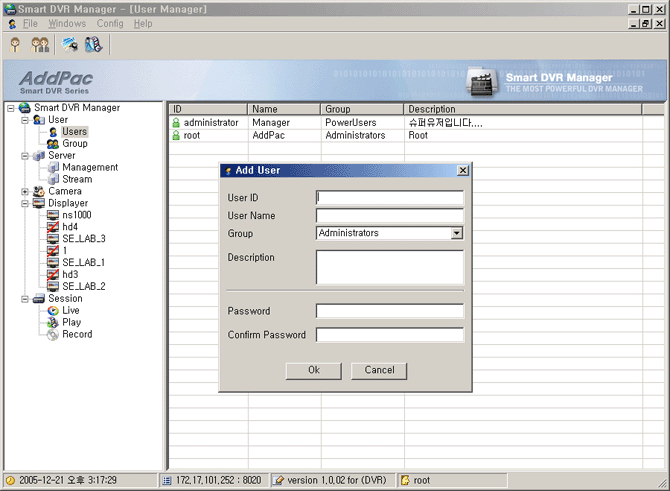Image resolution: width=670 pixels, height=491 pixels.
Task: Focus the User ID input field
Action: (390, 198)
